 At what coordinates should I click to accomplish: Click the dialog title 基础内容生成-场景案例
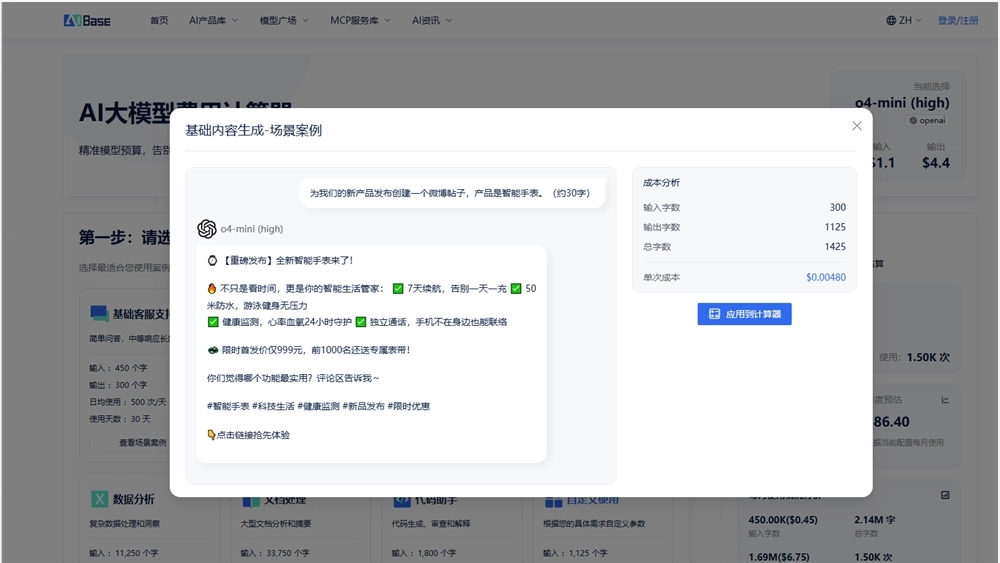[x=253, y=130]
